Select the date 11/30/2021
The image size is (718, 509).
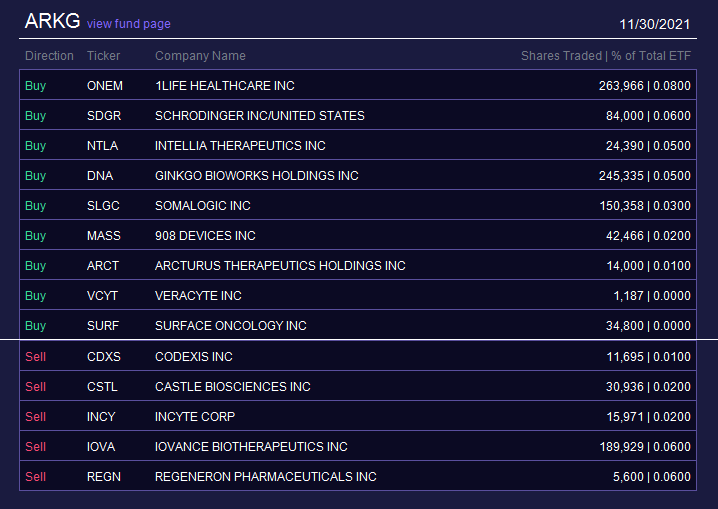[x=654, y=24]
